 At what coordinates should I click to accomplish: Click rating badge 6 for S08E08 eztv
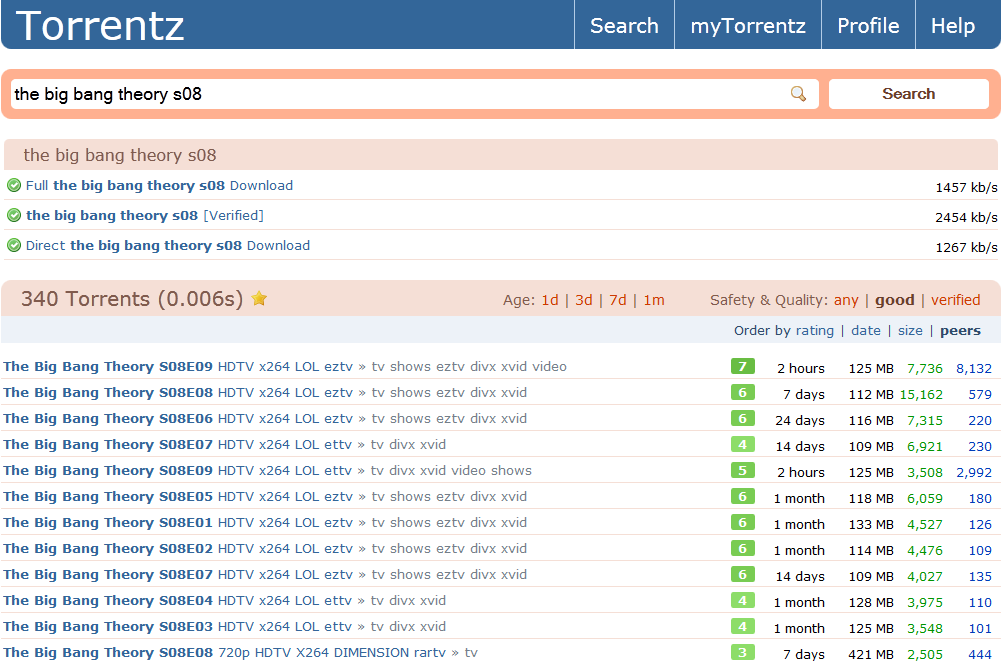(743, 393)
